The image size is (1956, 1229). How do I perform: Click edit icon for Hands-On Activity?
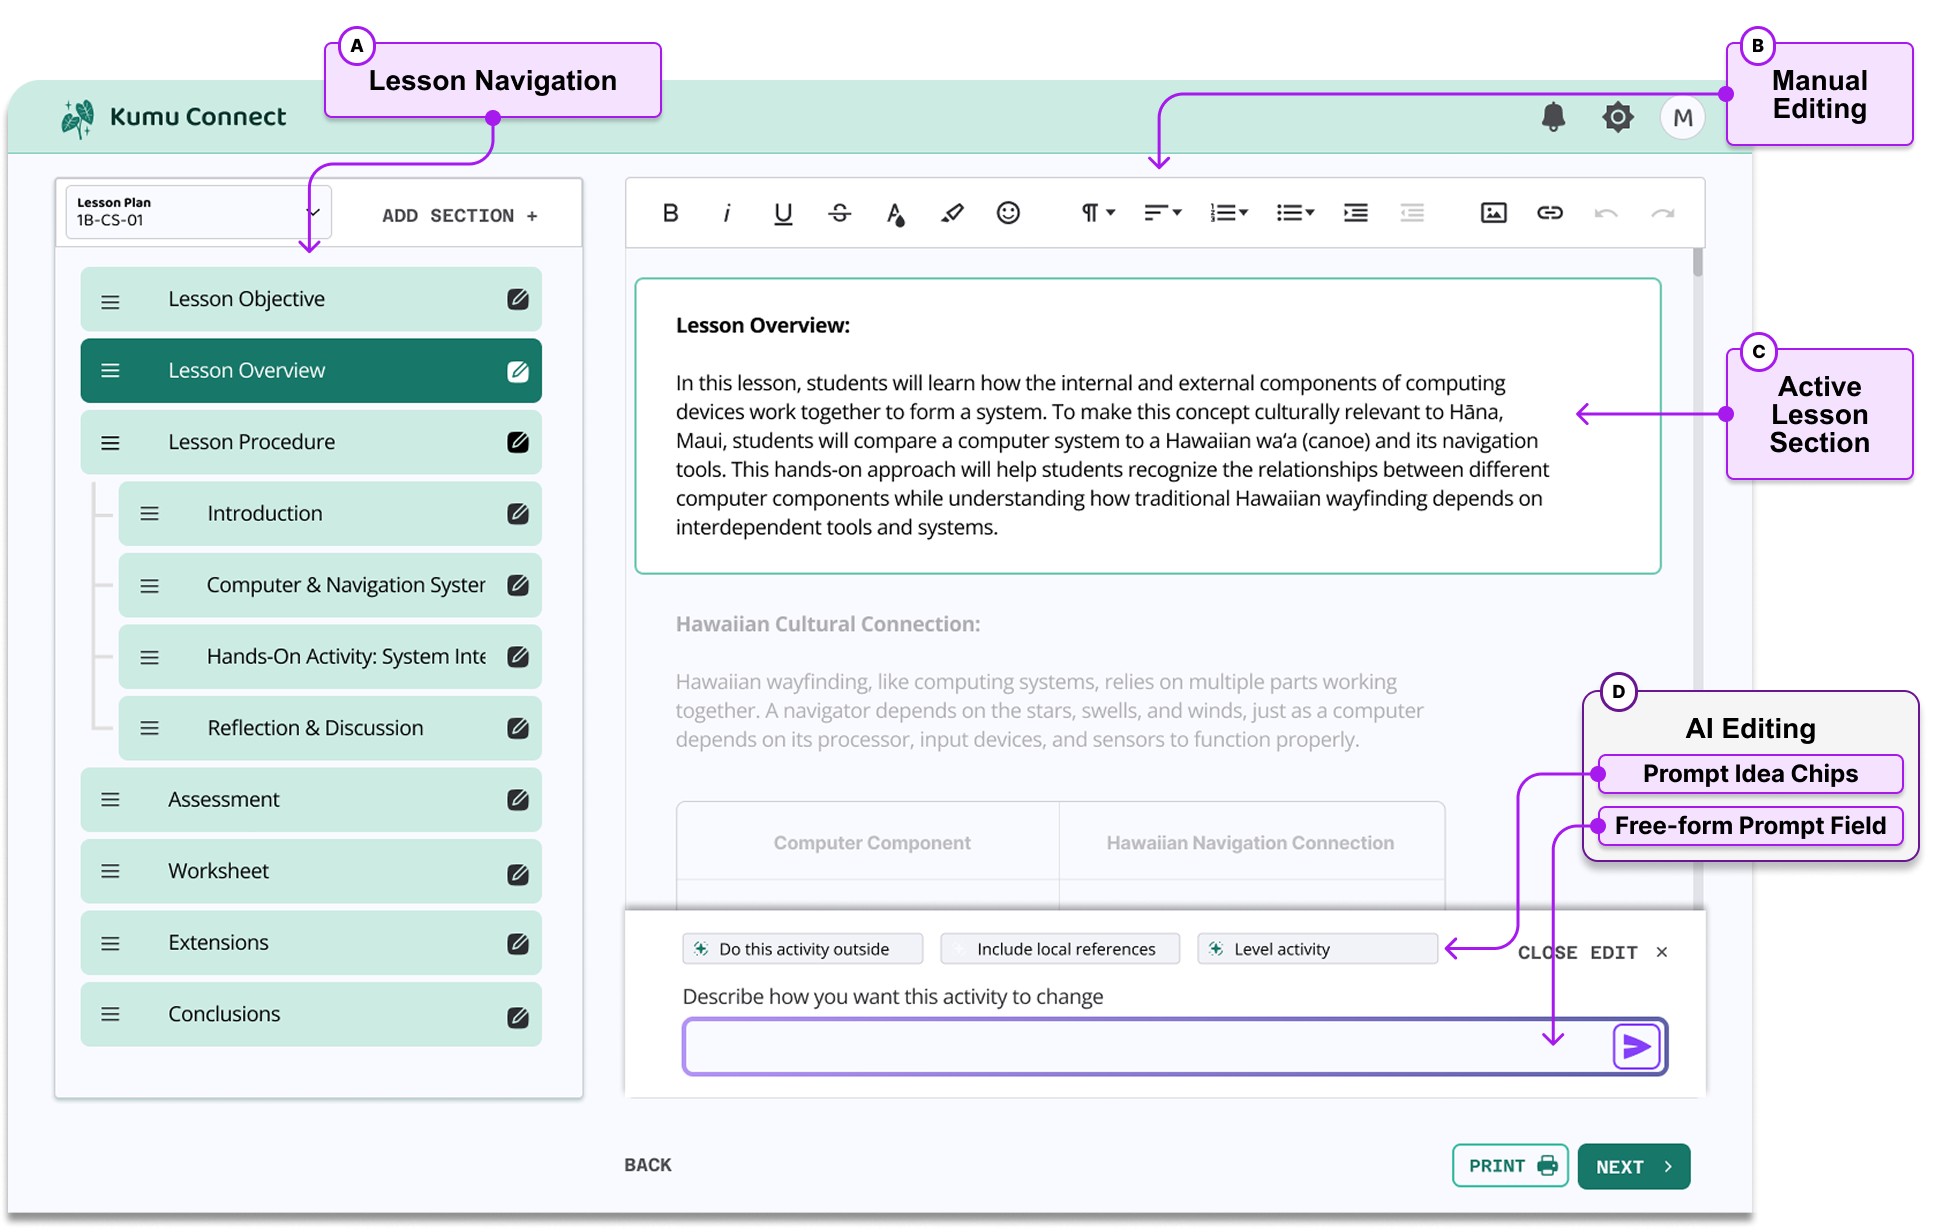point(517,657)
